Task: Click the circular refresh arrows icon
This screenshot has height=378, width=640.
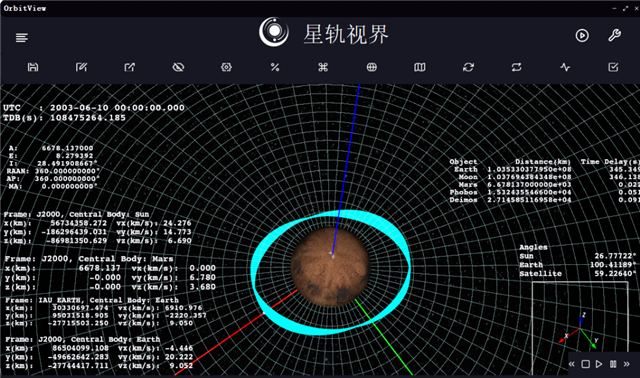Action: point(468,67)
